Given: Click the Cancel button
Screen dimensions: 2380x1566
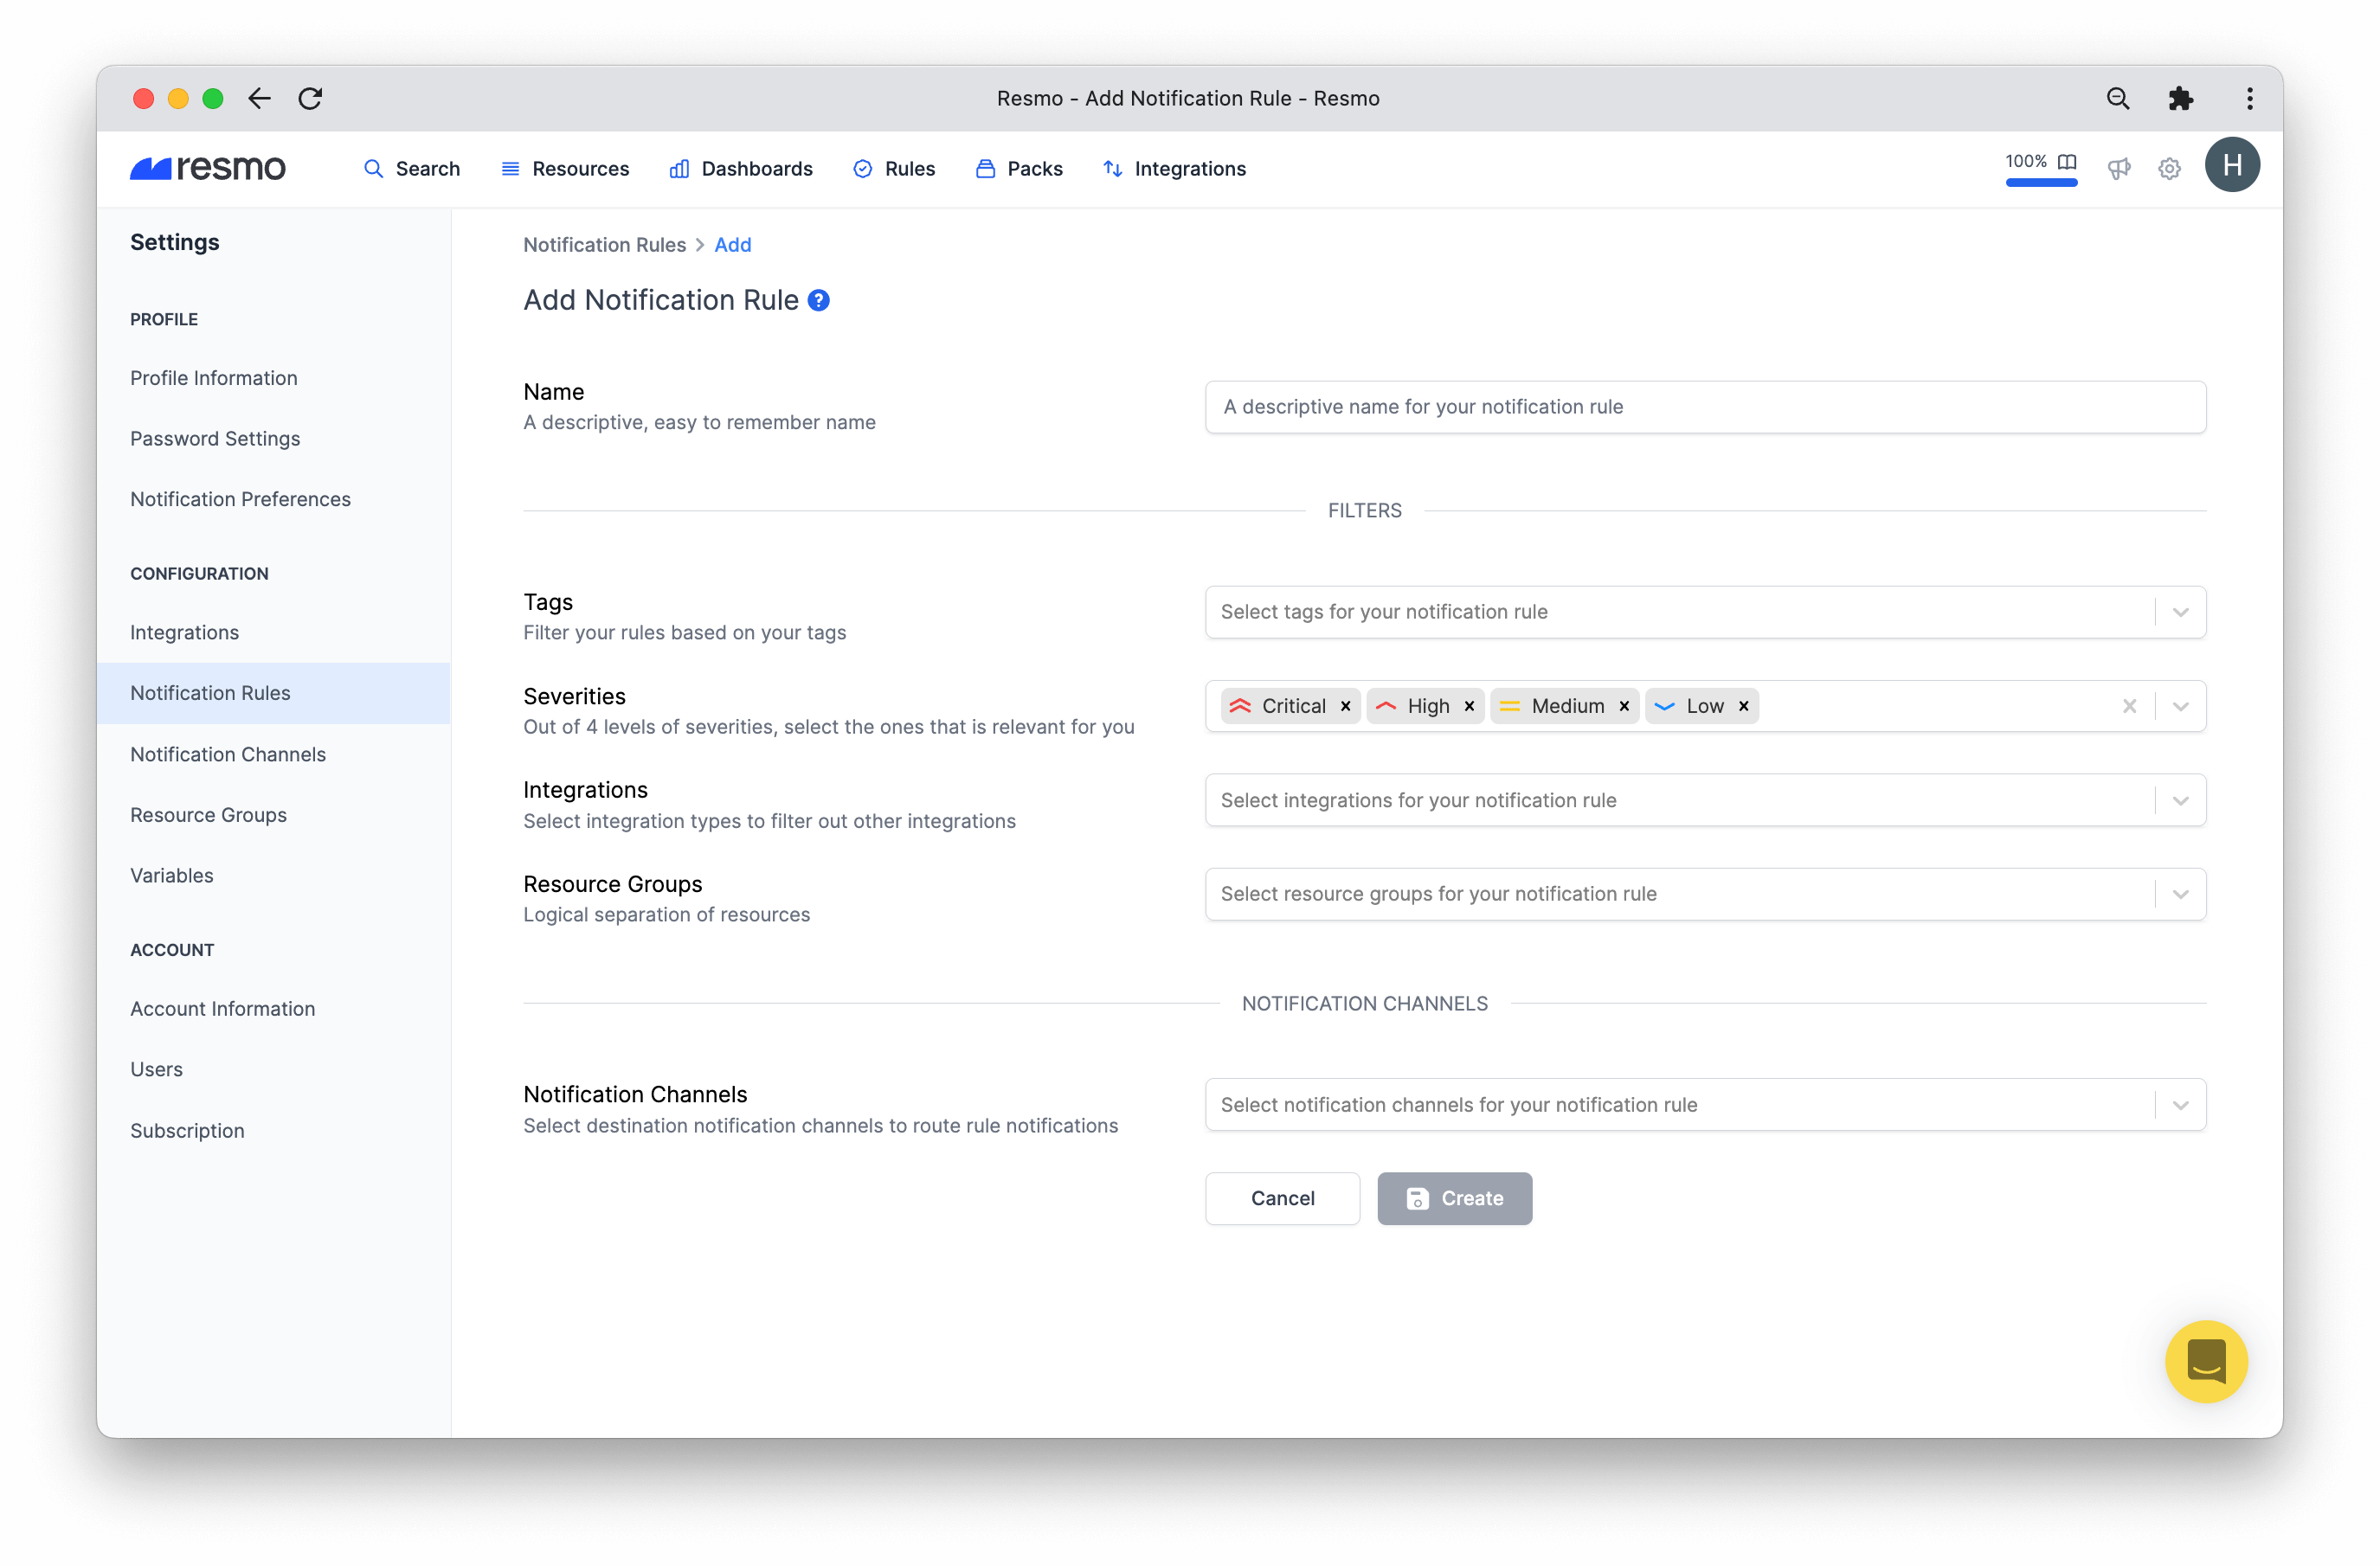Looking at the screenshot, I should coord(1282,1198).
